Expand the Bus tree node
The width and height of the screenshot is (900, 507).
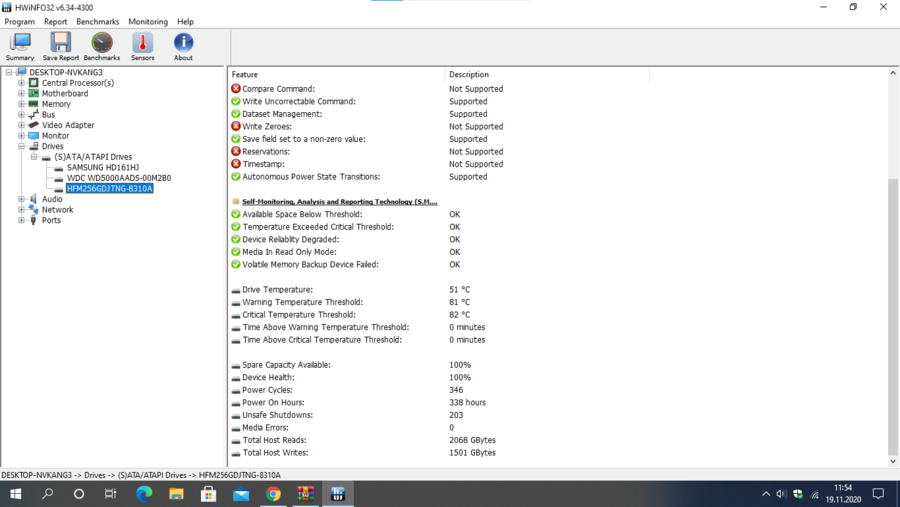pos(21,115)
